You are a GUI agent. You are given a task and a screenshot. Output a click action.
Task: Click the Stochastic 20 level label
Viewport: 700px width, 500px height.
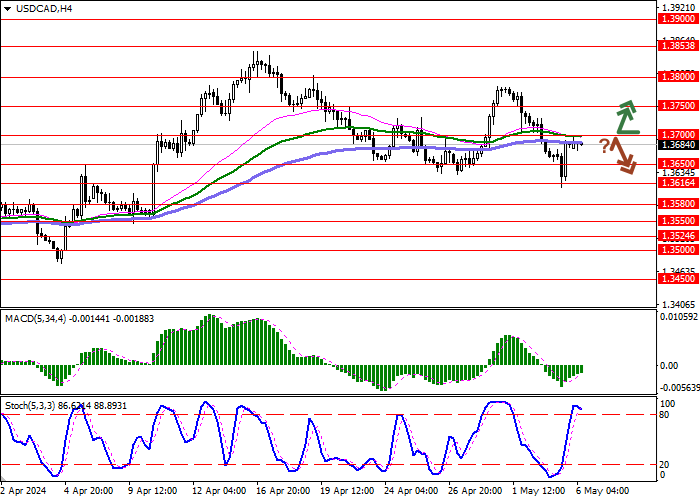pyautogui.click(x=665, y=464)
